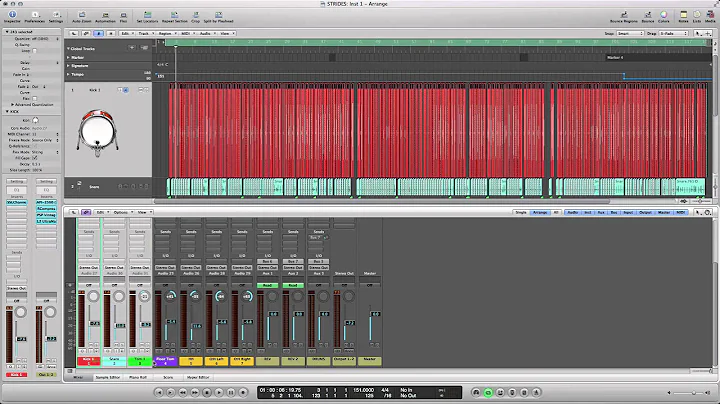
Task: Open the Drag mode dropdown
Action: tap(674, 34)
